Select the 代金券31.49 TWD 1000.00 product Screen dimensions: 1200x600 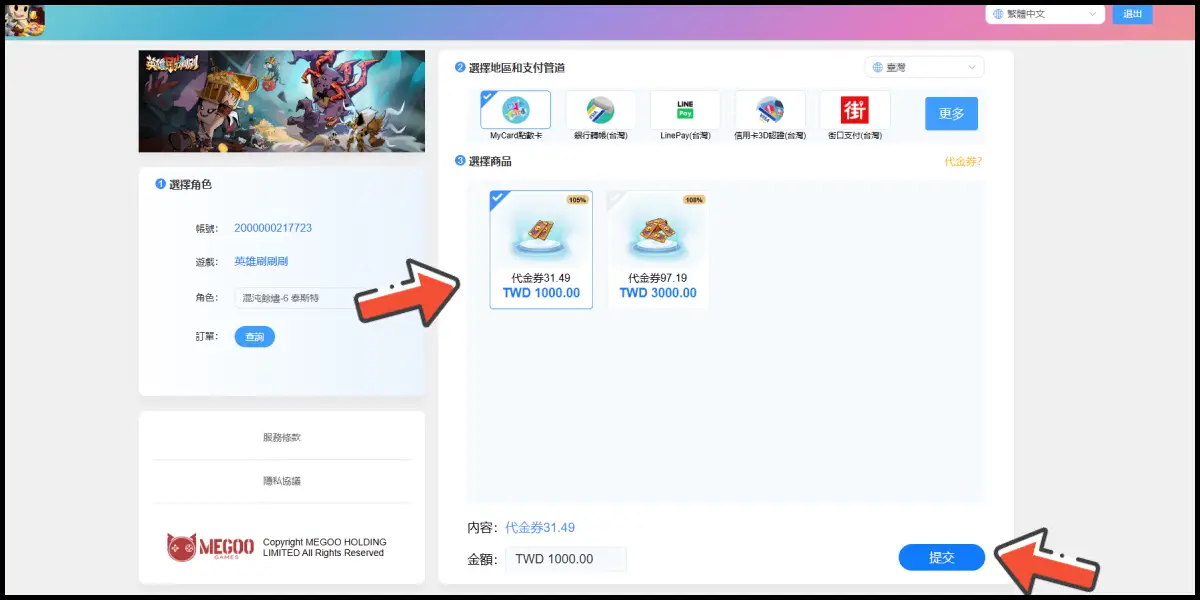pos(541,250)
